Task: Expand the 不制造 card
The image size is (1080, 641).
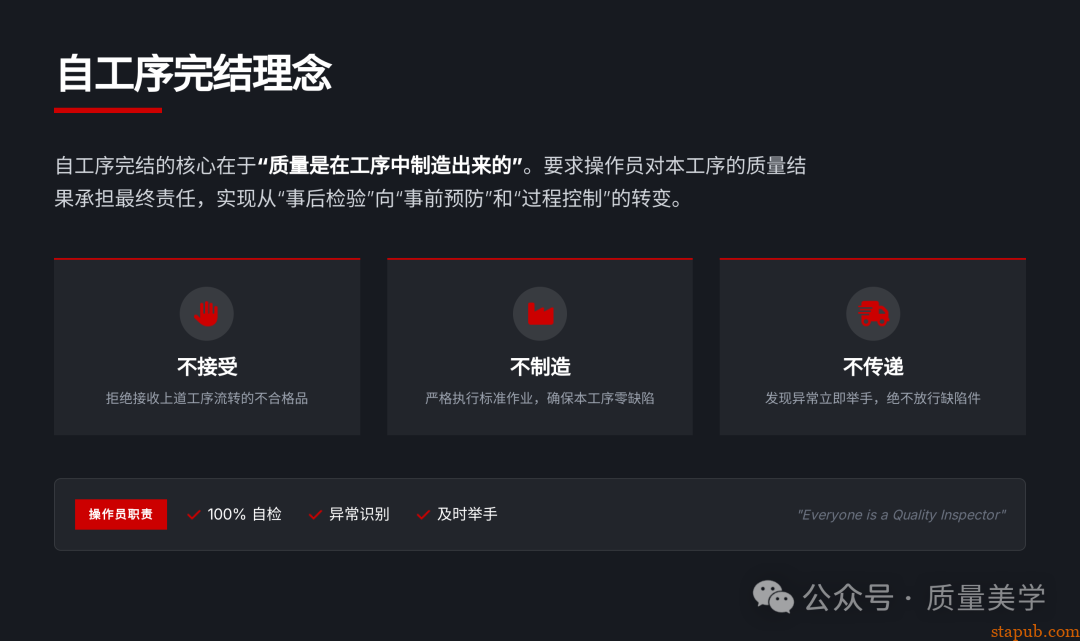Action: click(x=540, y=346)
